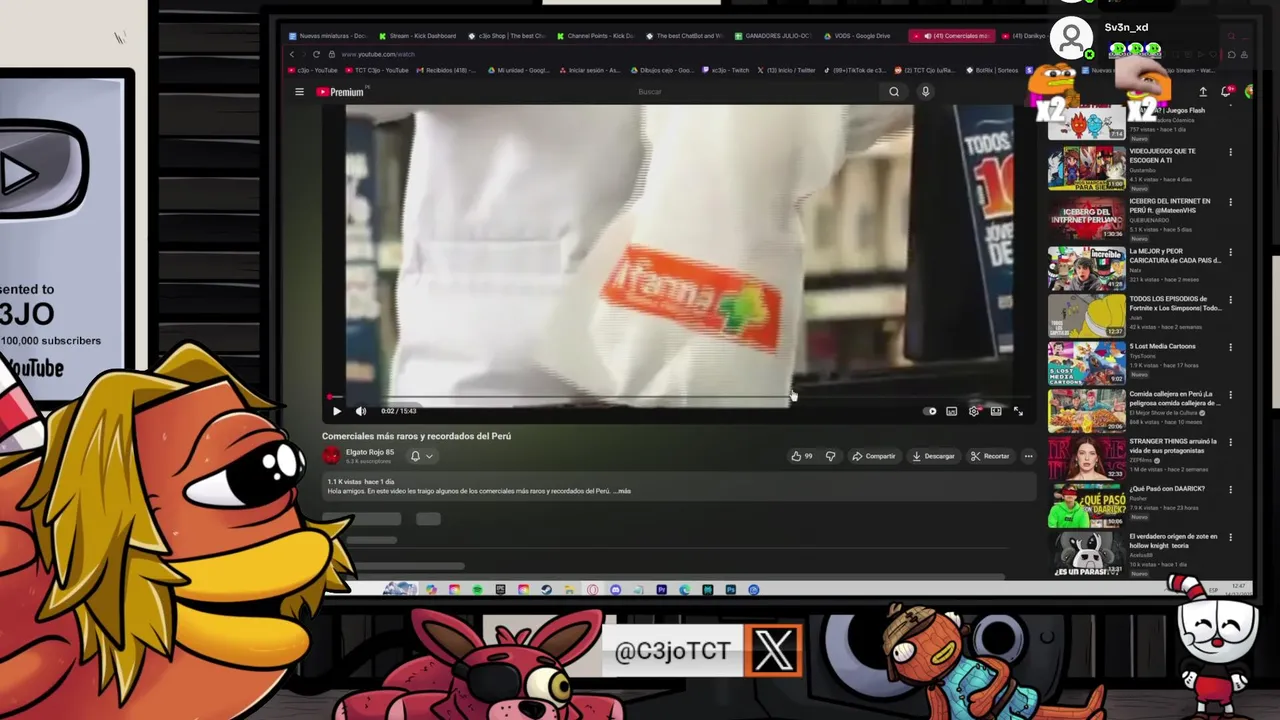
Task: Reload the page with the browser refresh icon
Action: (316, 54)
